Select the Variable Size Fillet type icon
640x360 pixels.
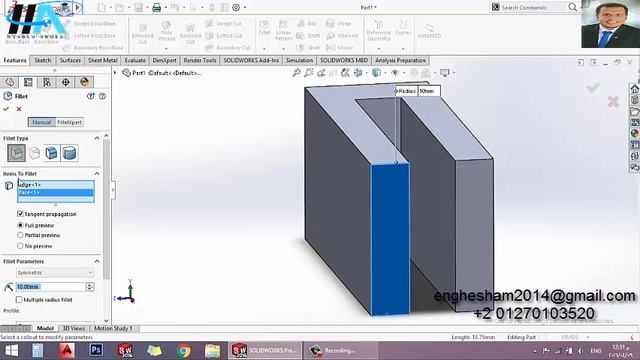click(x=35, y=153)
